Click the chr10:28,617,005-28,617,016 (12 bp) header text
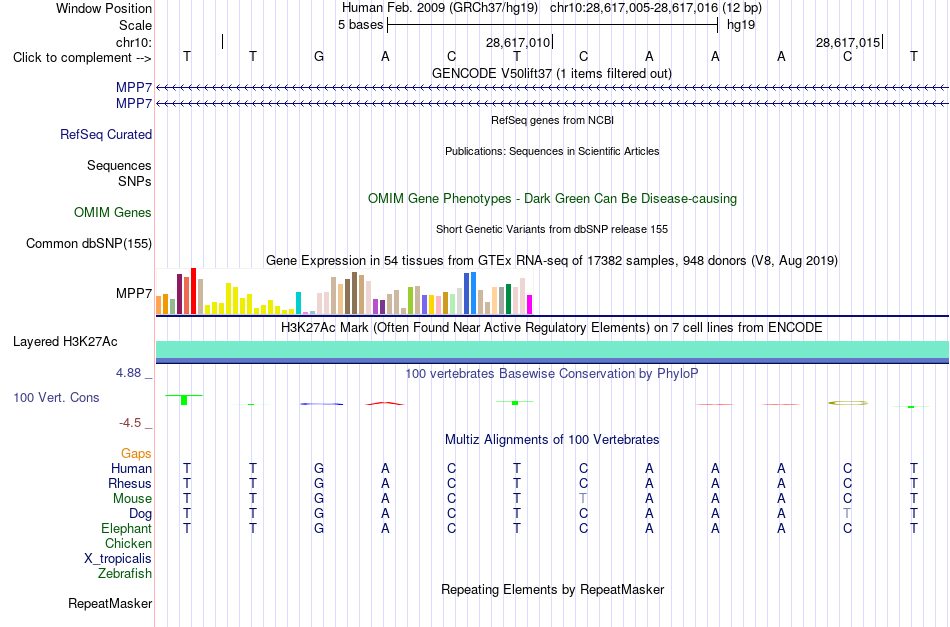Image resolution: width=950 pixels, height=627 pixels. coord(656,8)
